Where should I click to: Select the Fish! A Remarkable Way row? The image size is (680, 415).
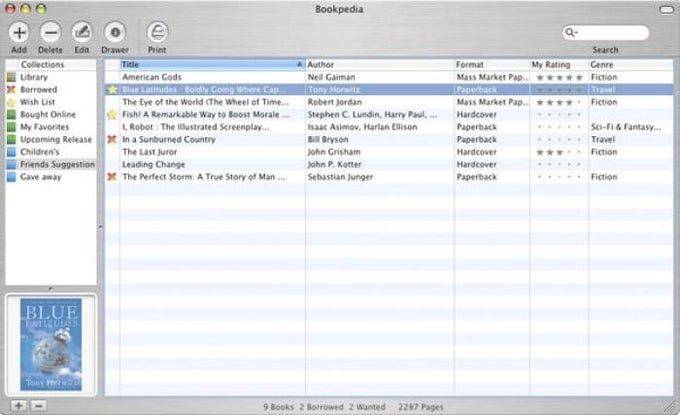tap(389, 114)
